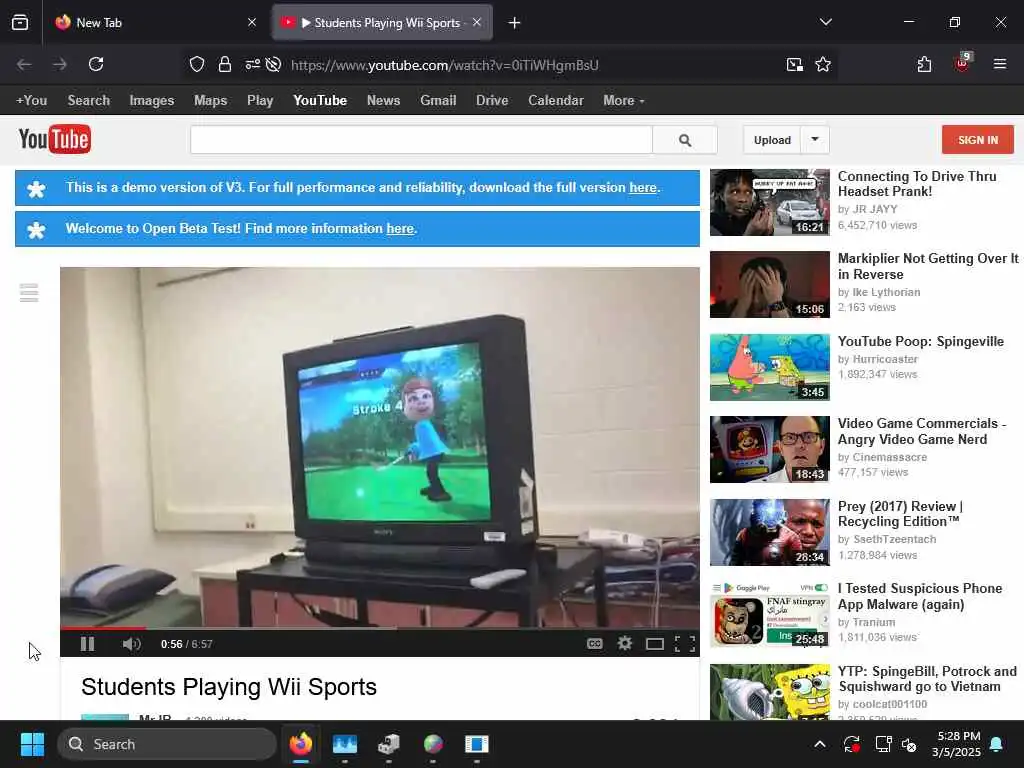Open picture-in-picture from address bar
The width and height of the screenshot is (1024, 768).
[x=795, y=64]
